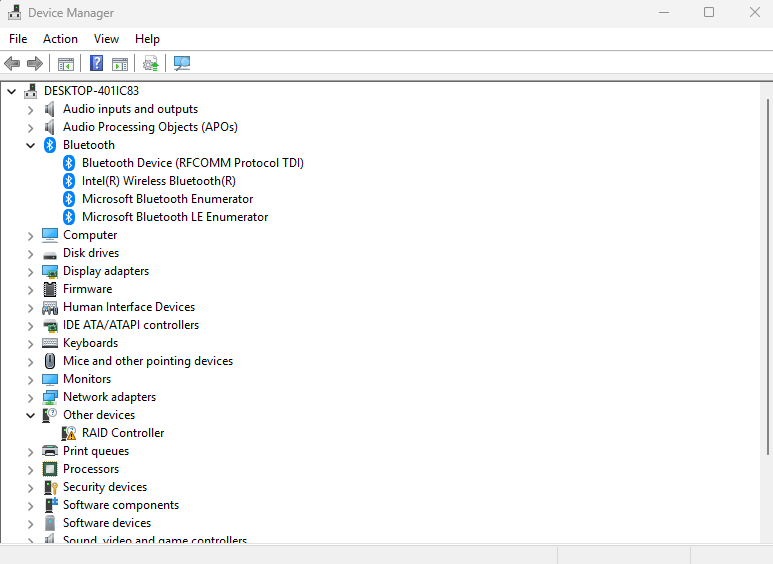Click the Device Manager title bar icon
The image size is (773, 564).
(x=15, y=12)
